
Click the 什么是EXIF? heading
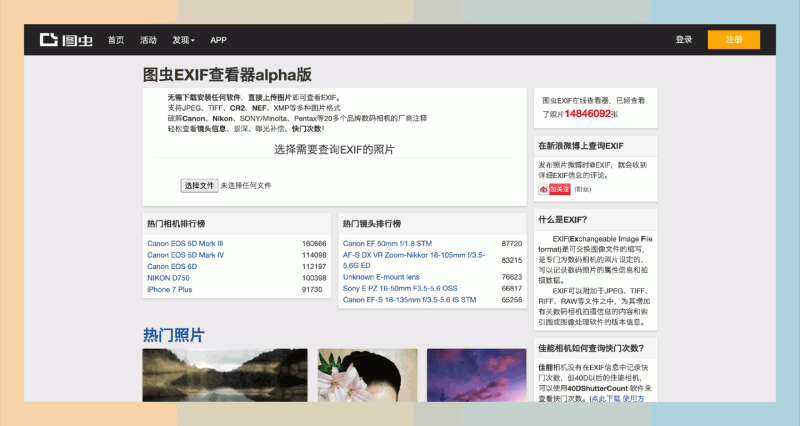click(563, 219)
